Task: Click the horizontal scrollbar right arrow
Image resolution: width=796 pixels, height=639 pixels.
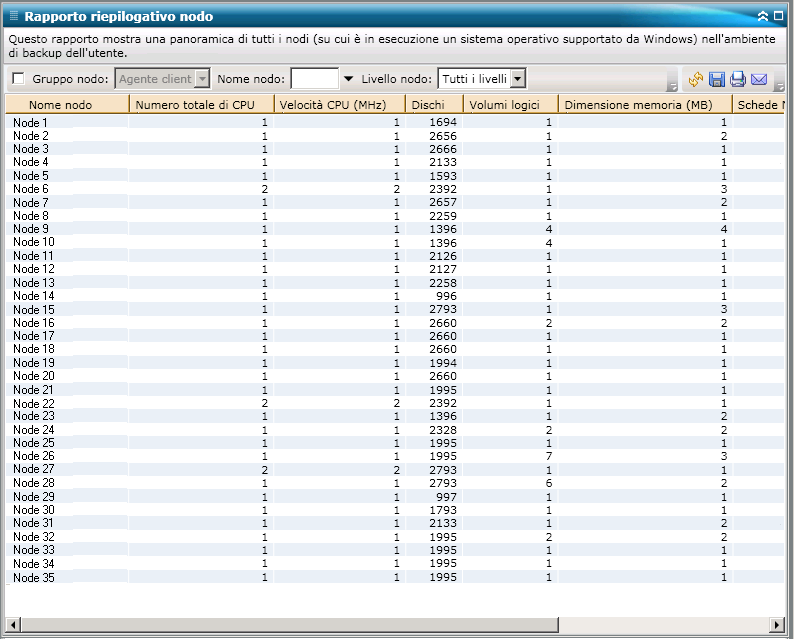Action: click(777, 624)
